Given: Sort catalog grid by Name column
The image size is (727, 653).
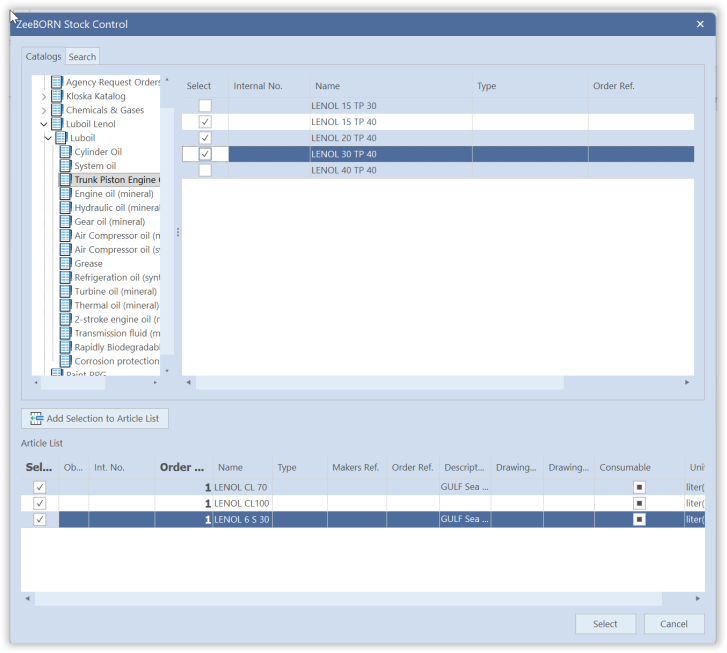Looking at the screenshot, I should [391, 86].
